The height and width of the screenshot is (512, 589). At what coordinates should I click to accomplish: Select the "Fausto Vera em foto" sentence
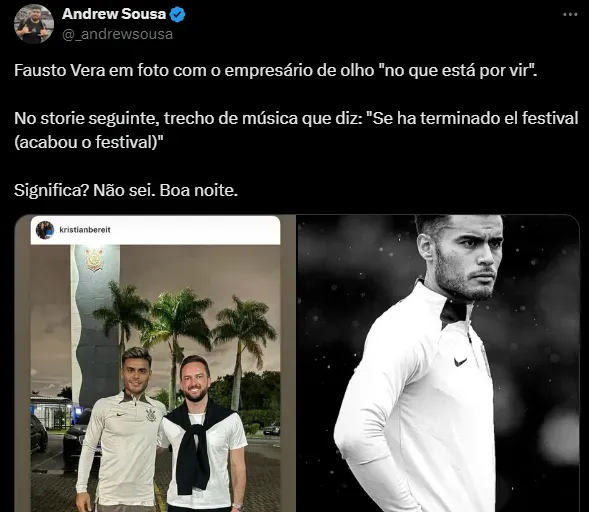276,70
